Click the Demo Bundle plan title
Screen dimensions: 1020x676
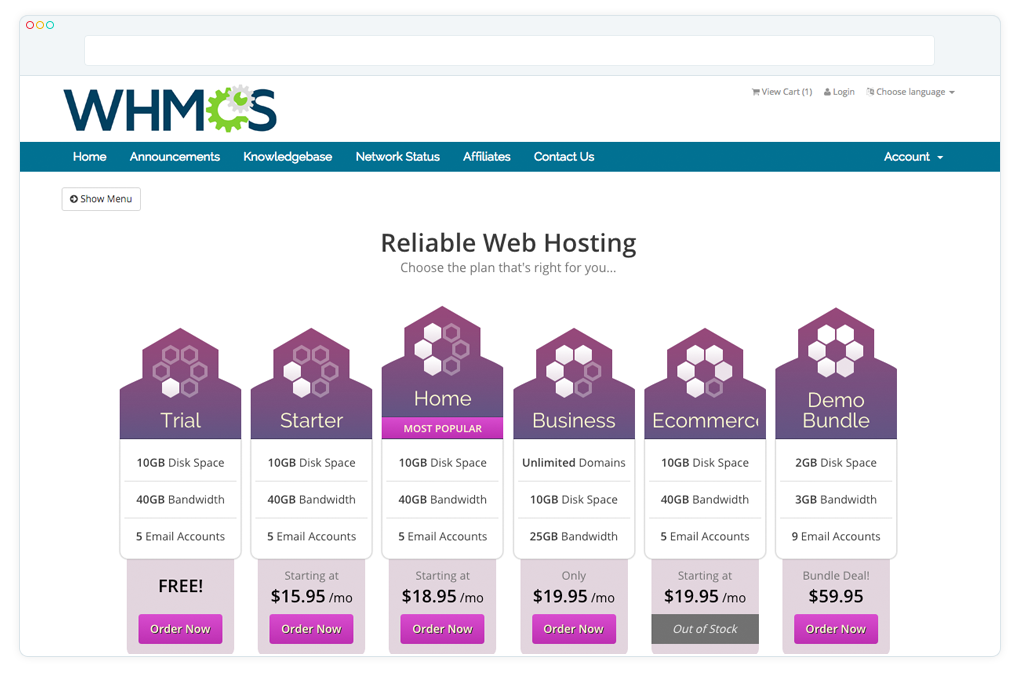(836, 410)
